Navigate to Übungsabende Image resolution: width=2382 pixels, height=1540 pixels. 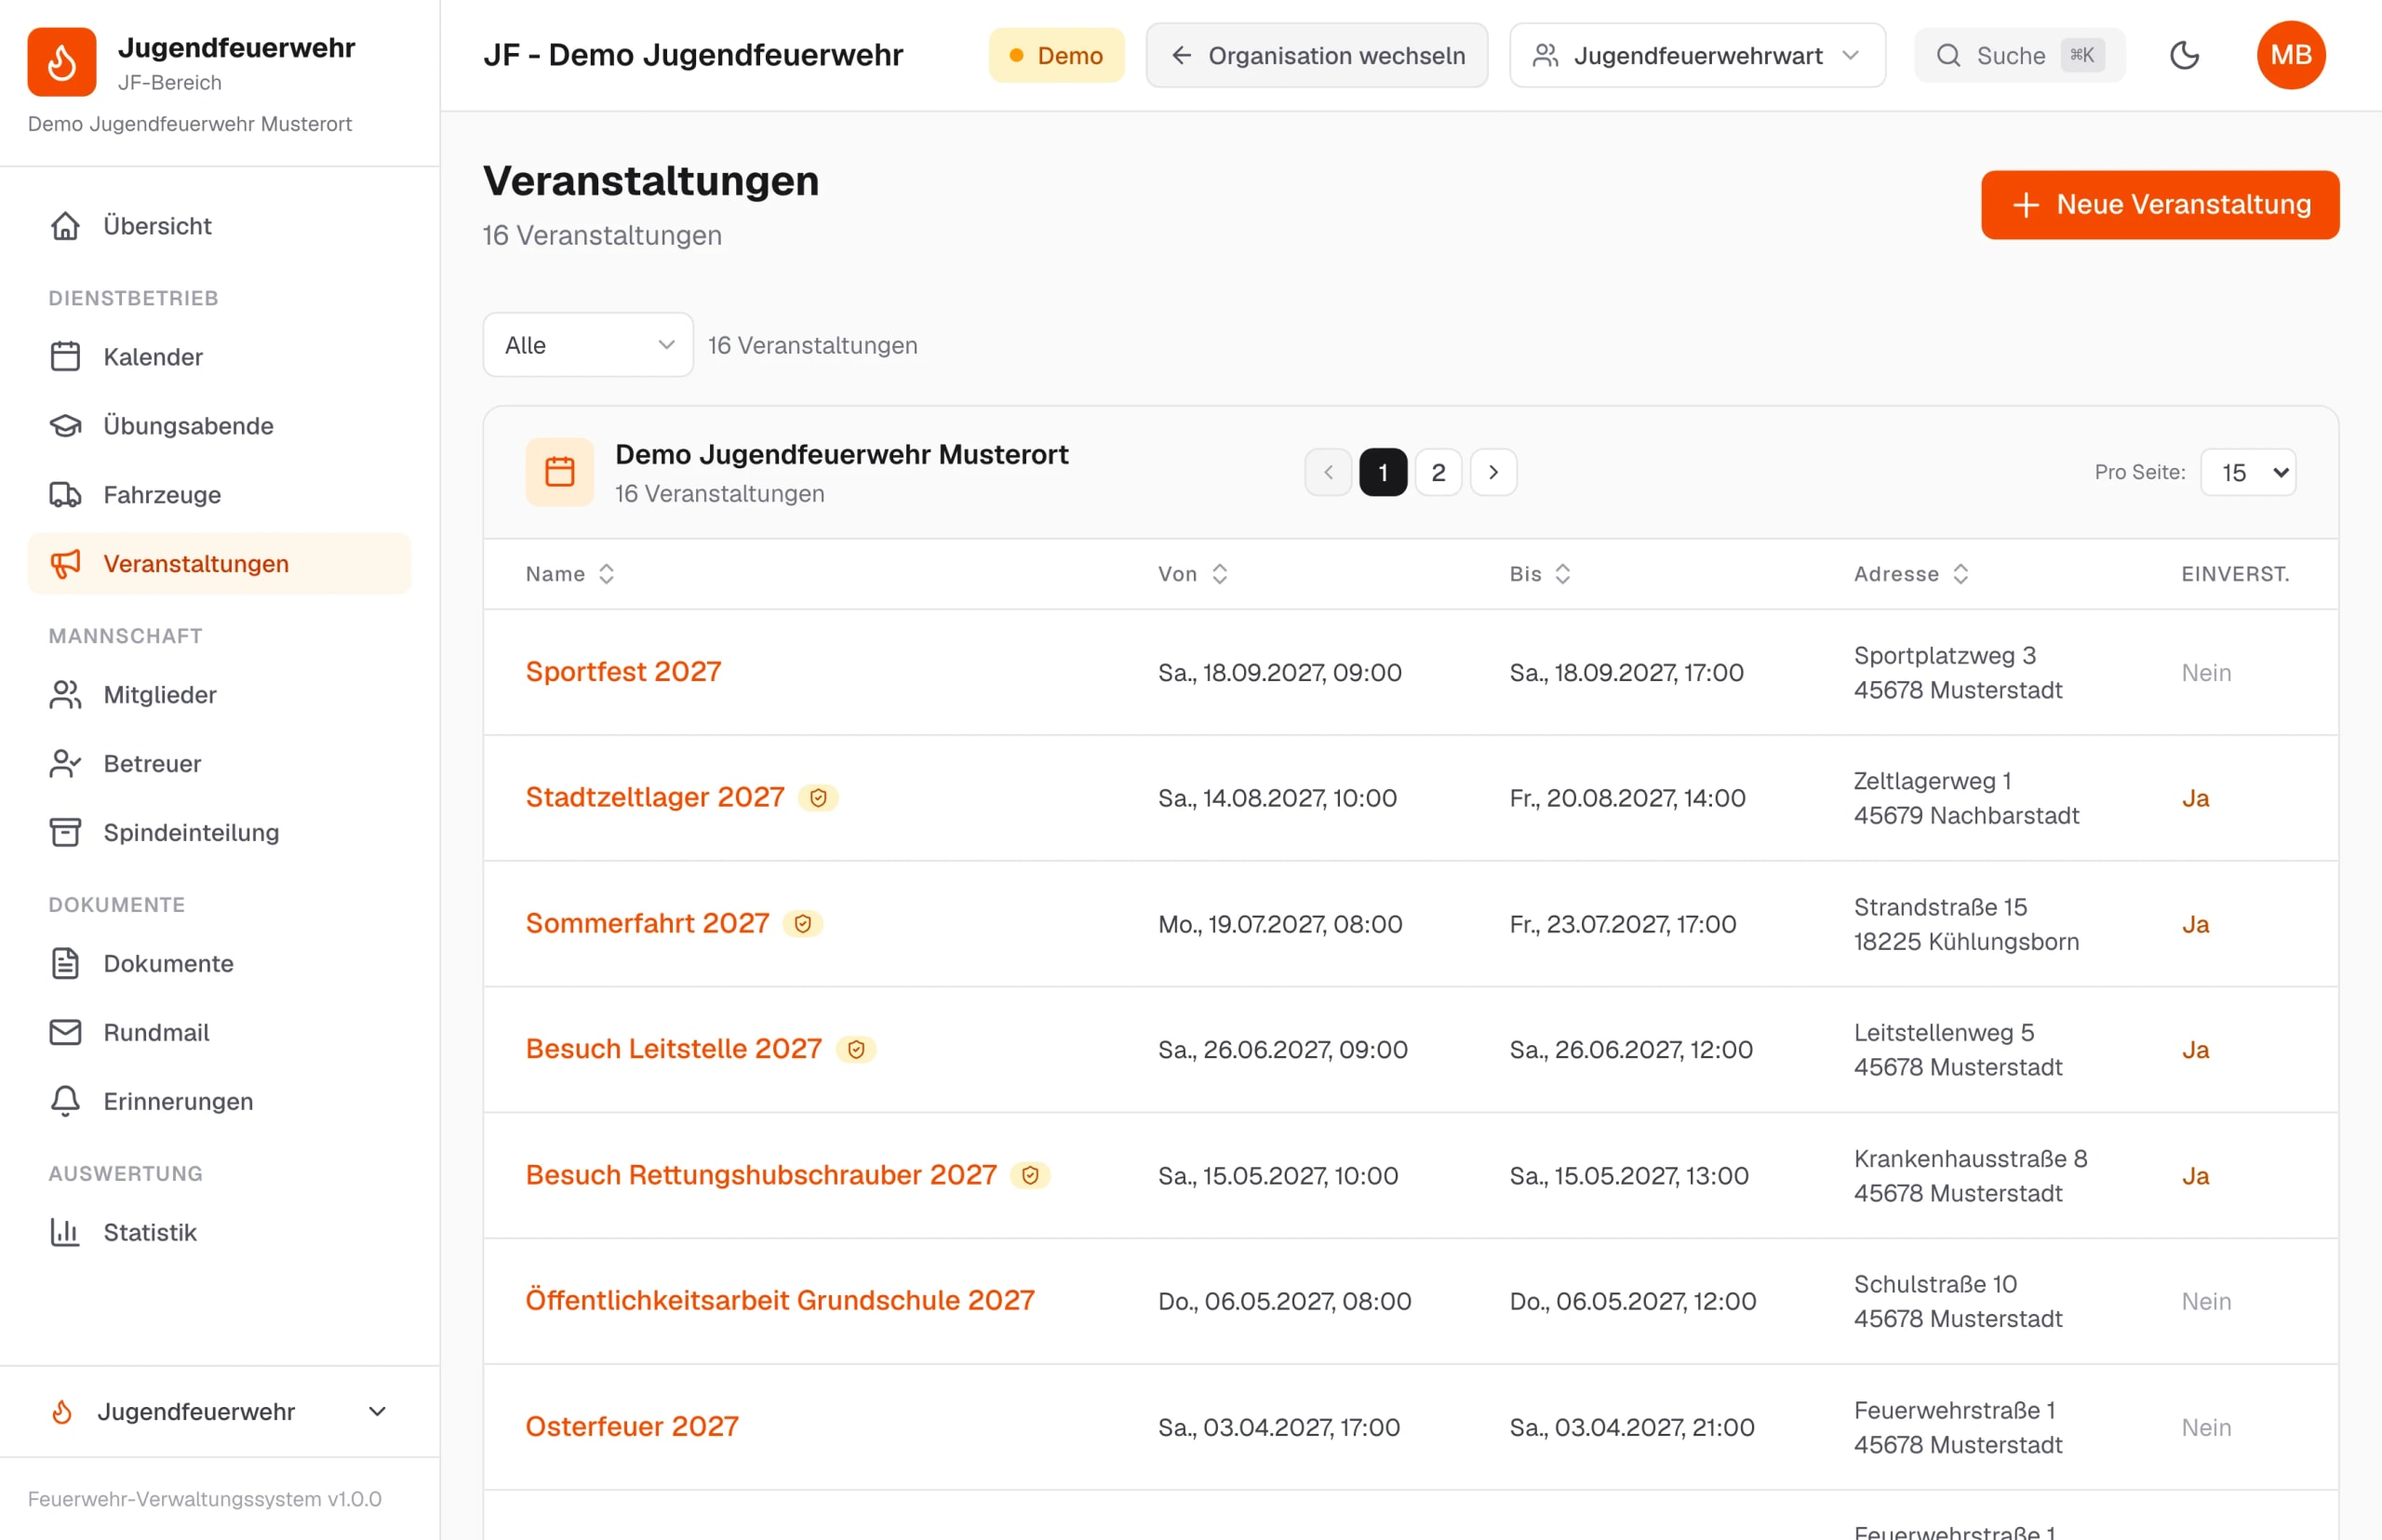(x=219, y=426)
